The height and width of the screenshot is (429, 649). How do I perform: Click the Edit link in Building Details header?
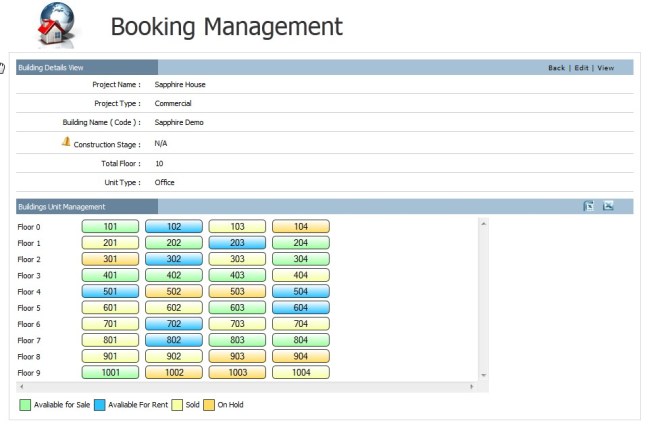click(581, 68)
